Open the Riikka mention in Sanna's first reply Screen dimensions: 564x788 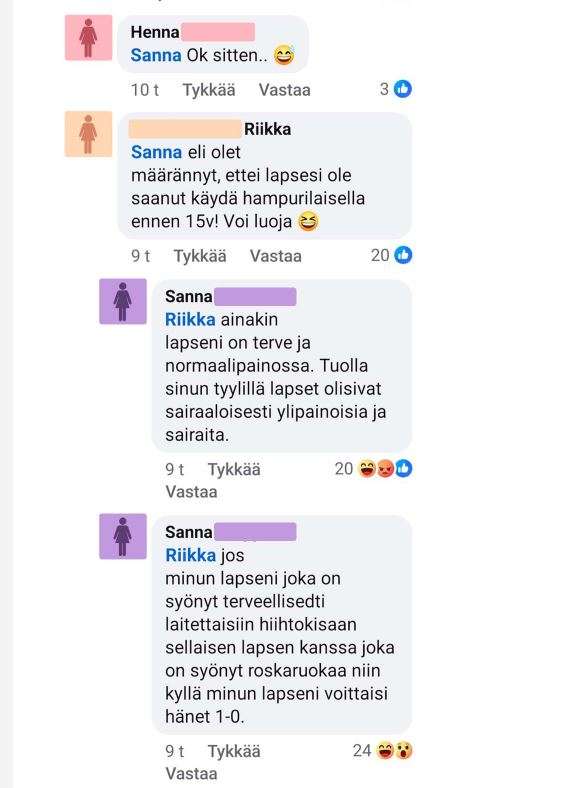tap(190, 320)
